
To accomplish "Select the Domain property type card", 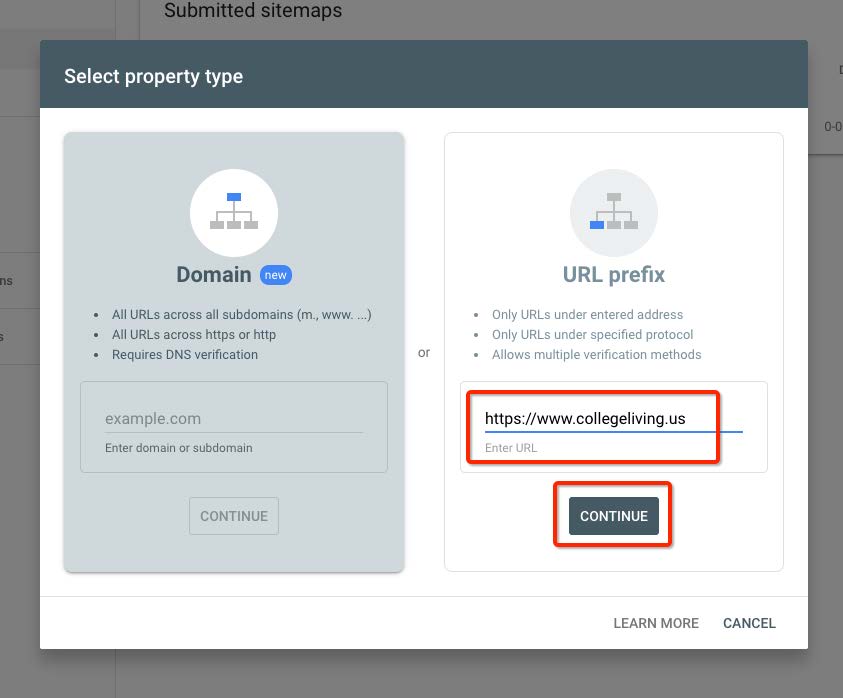I will [234, 352].
